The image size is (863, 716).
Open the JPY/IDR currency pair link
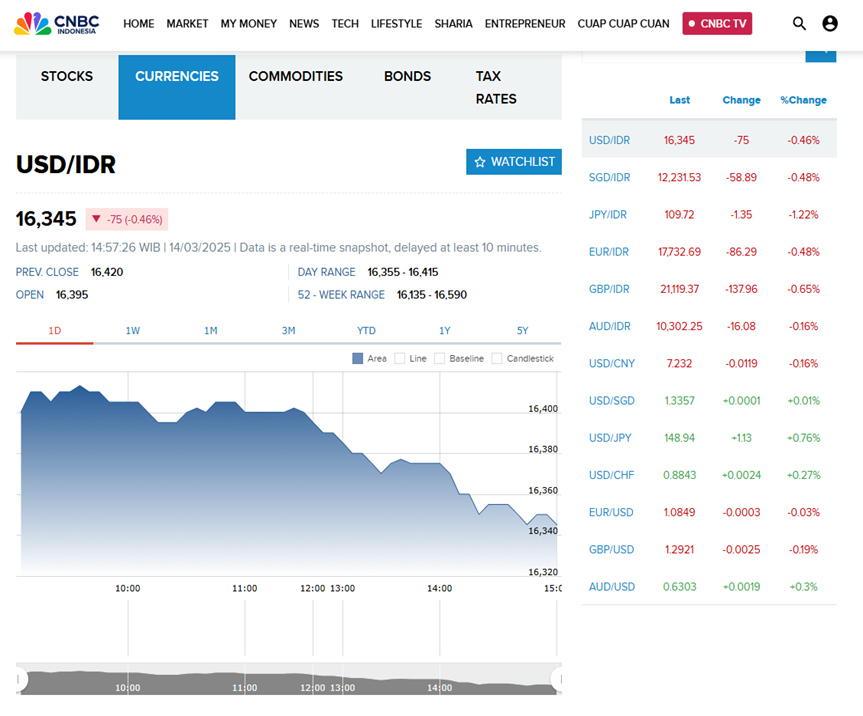[608, 215]
